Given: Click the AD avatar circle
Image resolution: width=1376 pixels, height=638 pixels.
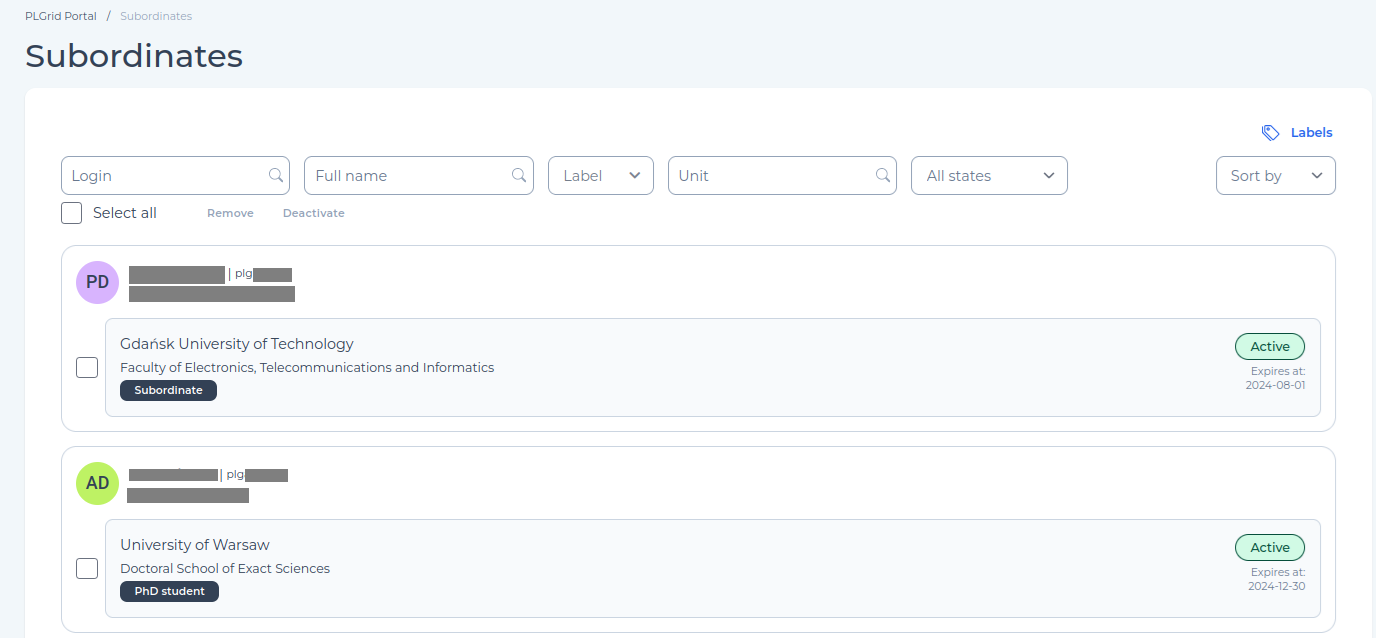Looking at the screenshot, I should click(97, 483).
